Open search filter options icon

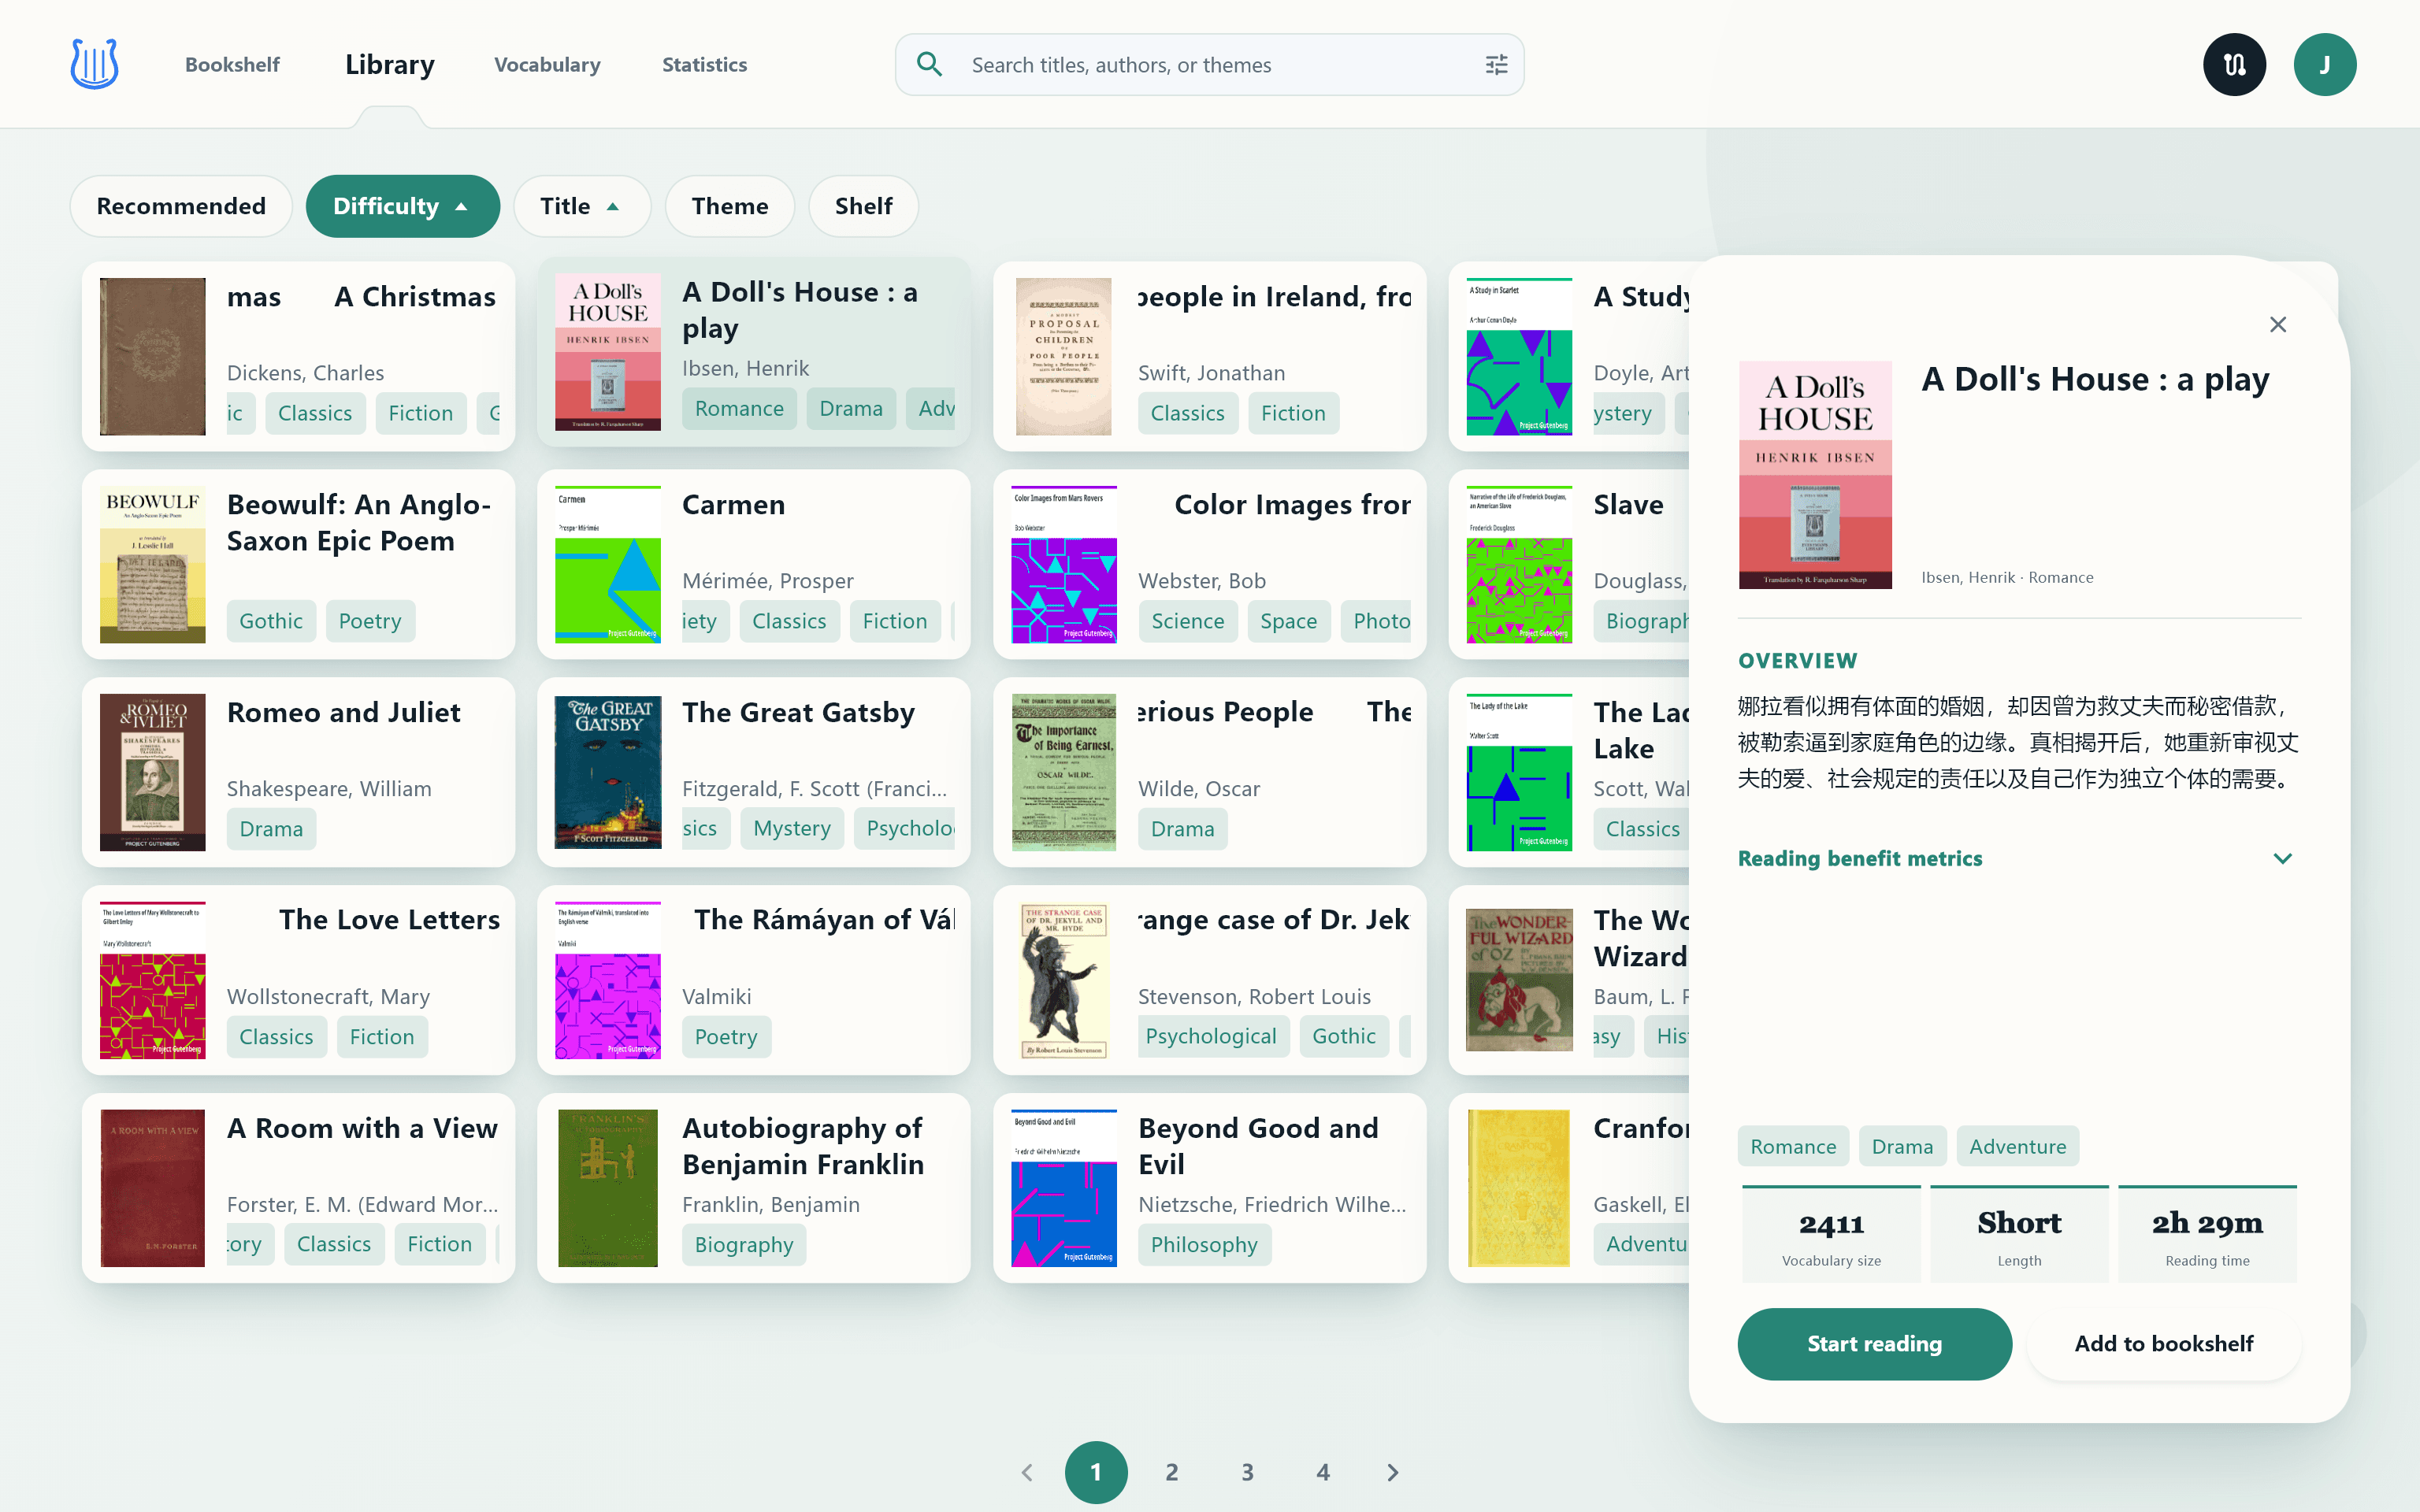tap(1496, 65)
